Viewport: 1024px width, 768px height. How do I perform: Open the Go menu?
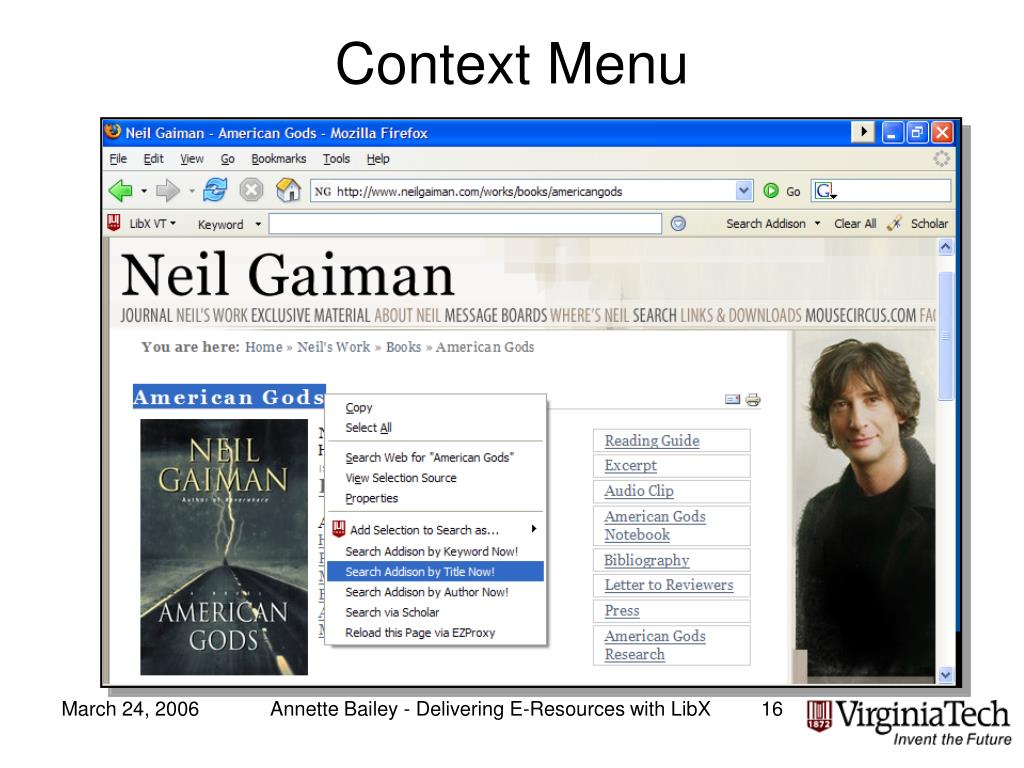click(x=227, y=159)
